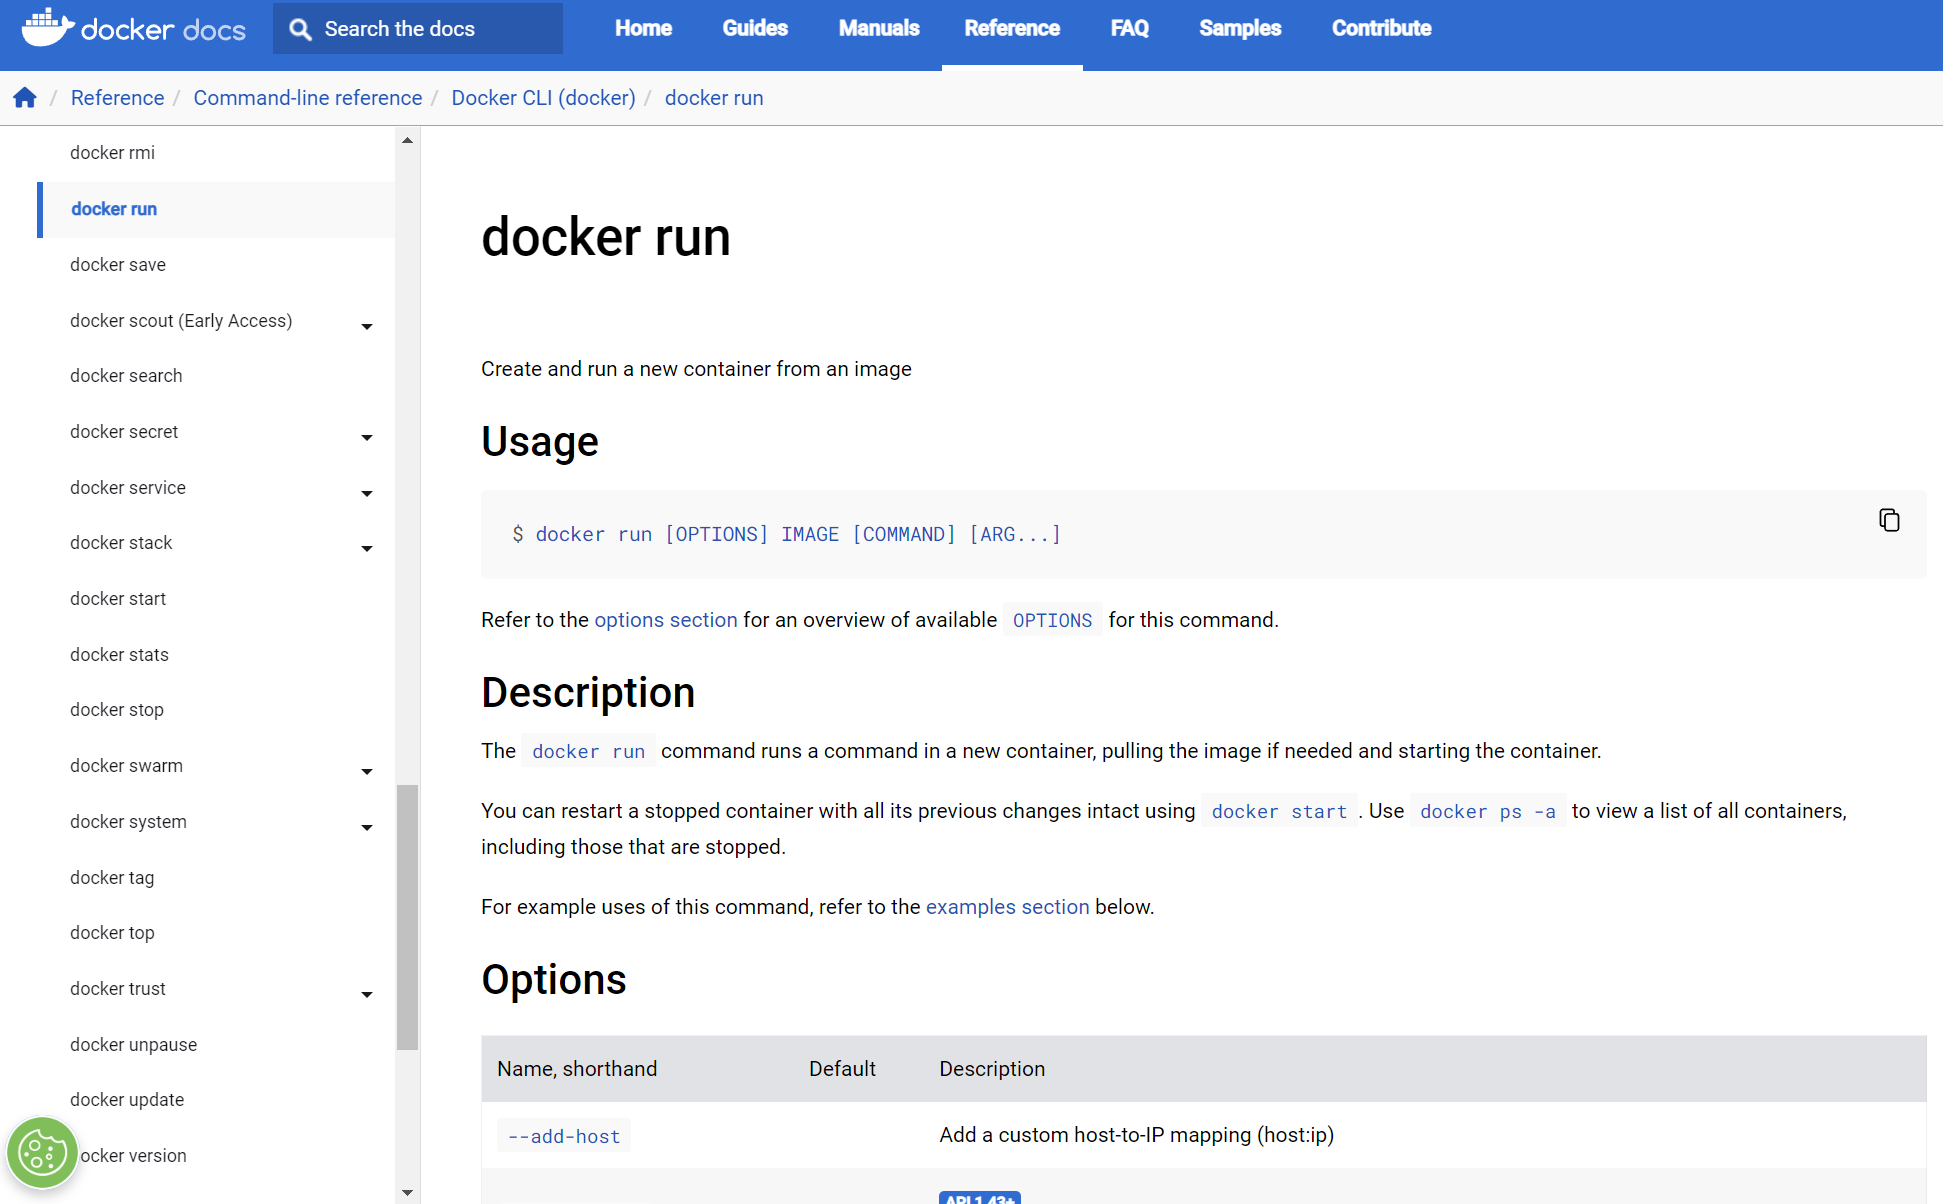
Task: Click the search magnifier icon
Action: point(300,29)
